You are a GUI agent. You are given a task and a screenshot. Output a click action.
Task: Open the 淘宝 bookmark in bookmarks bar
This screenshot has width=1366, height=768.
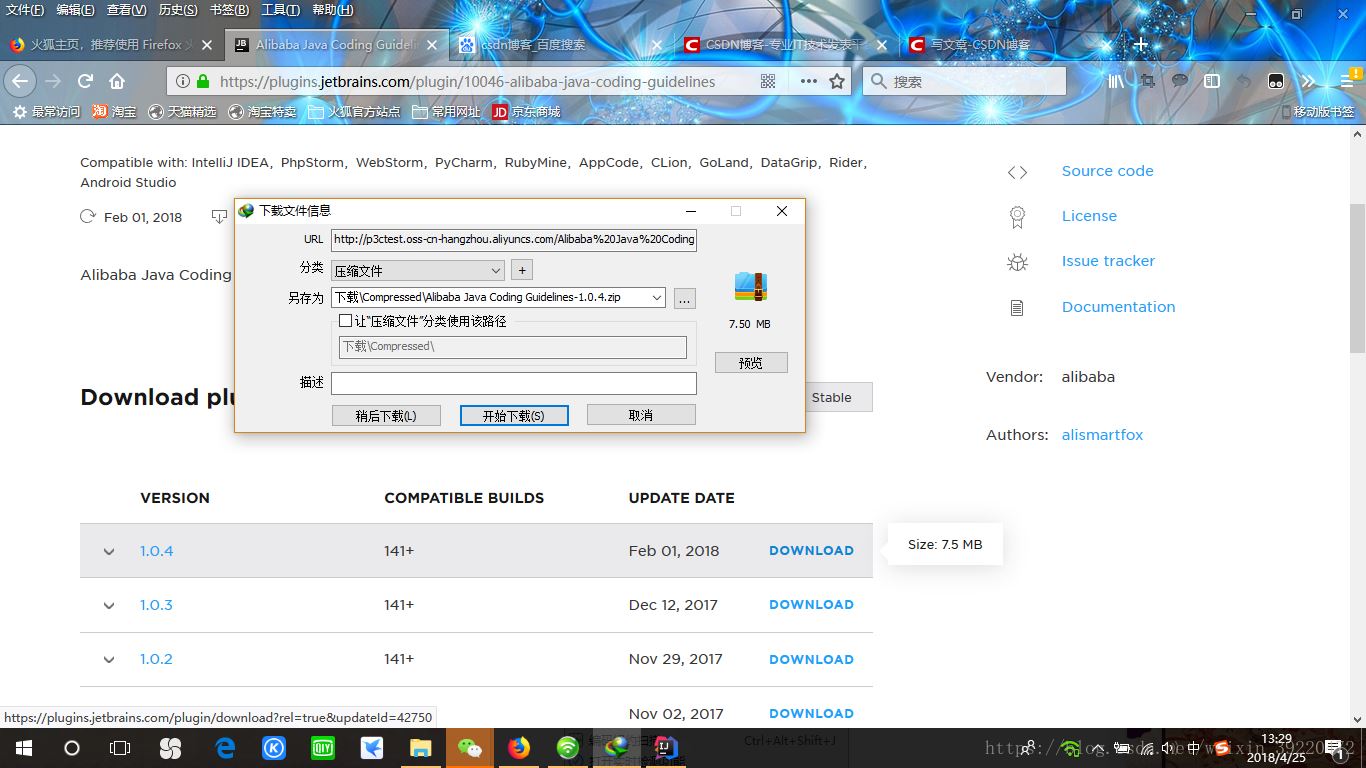(x=114, y=112)
